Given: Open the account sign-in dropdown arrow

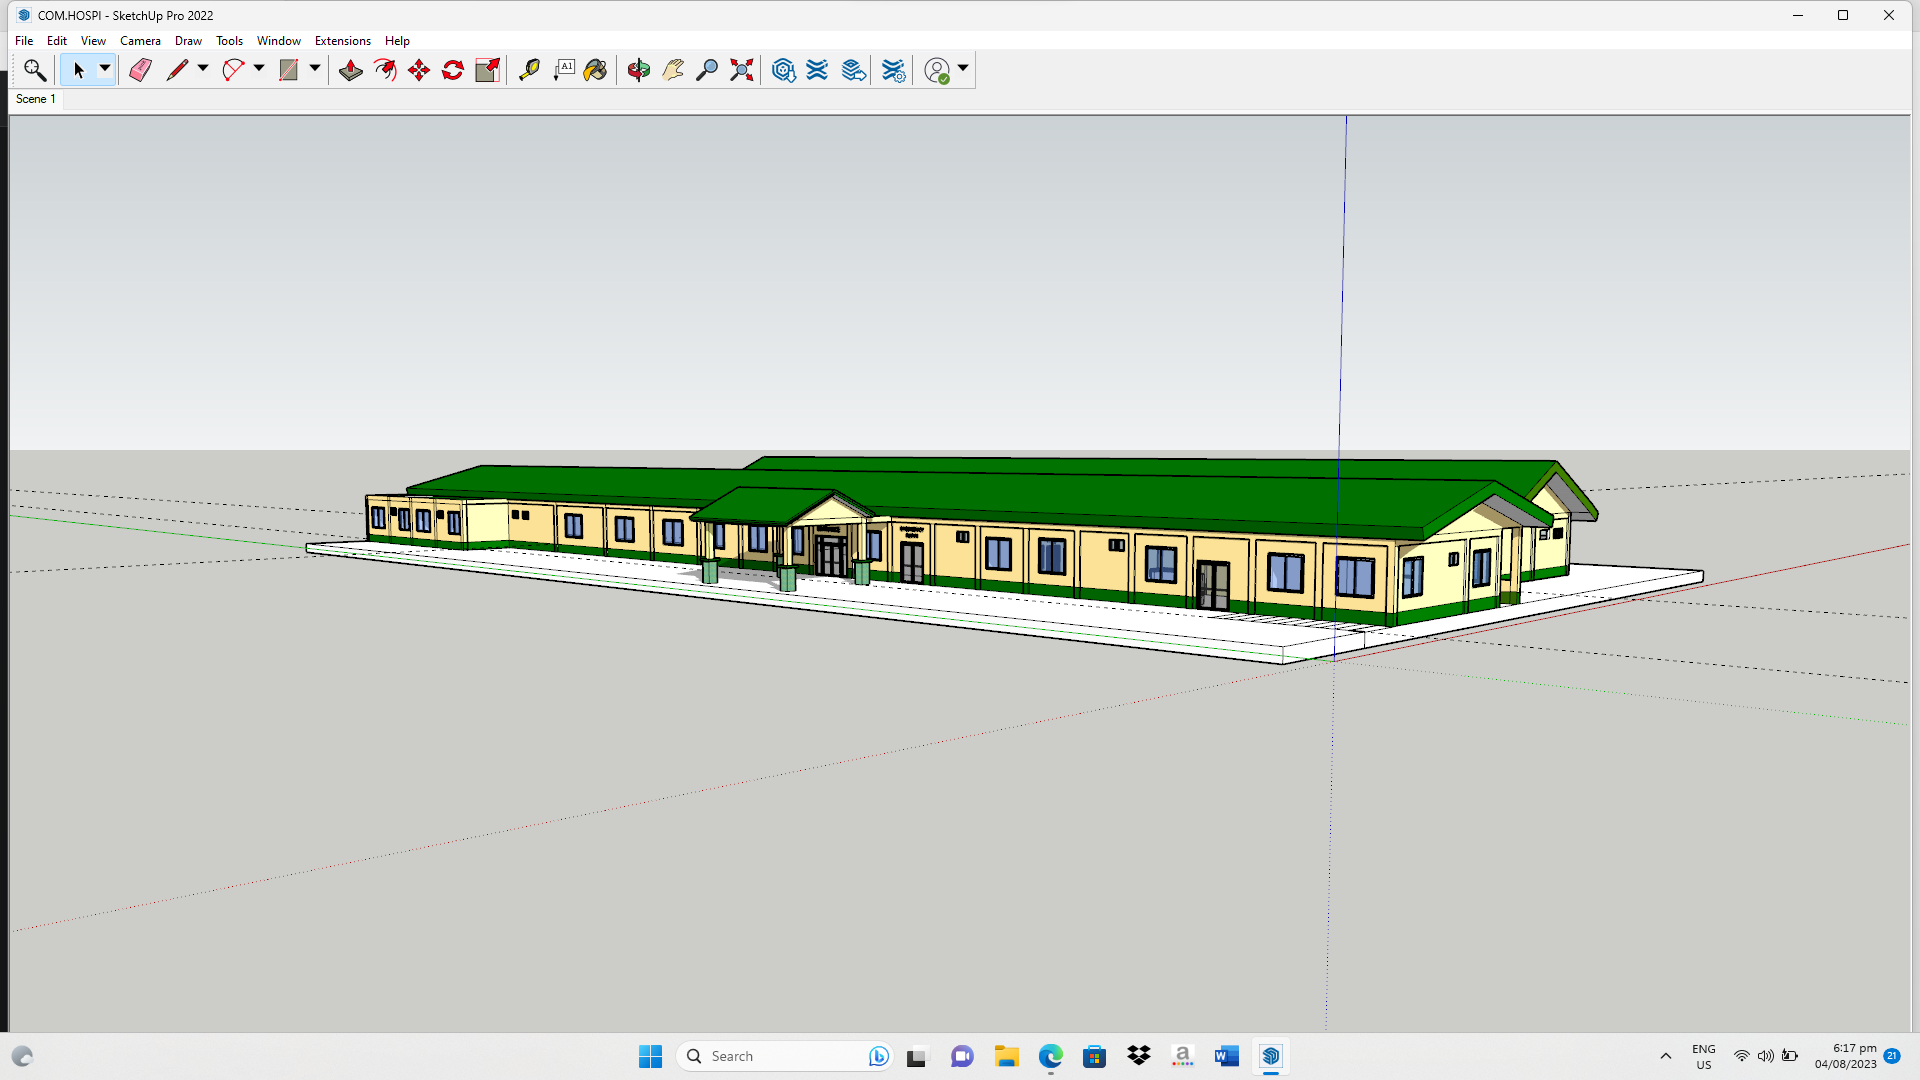Looking at the screenshot, I should coord(963,69).
